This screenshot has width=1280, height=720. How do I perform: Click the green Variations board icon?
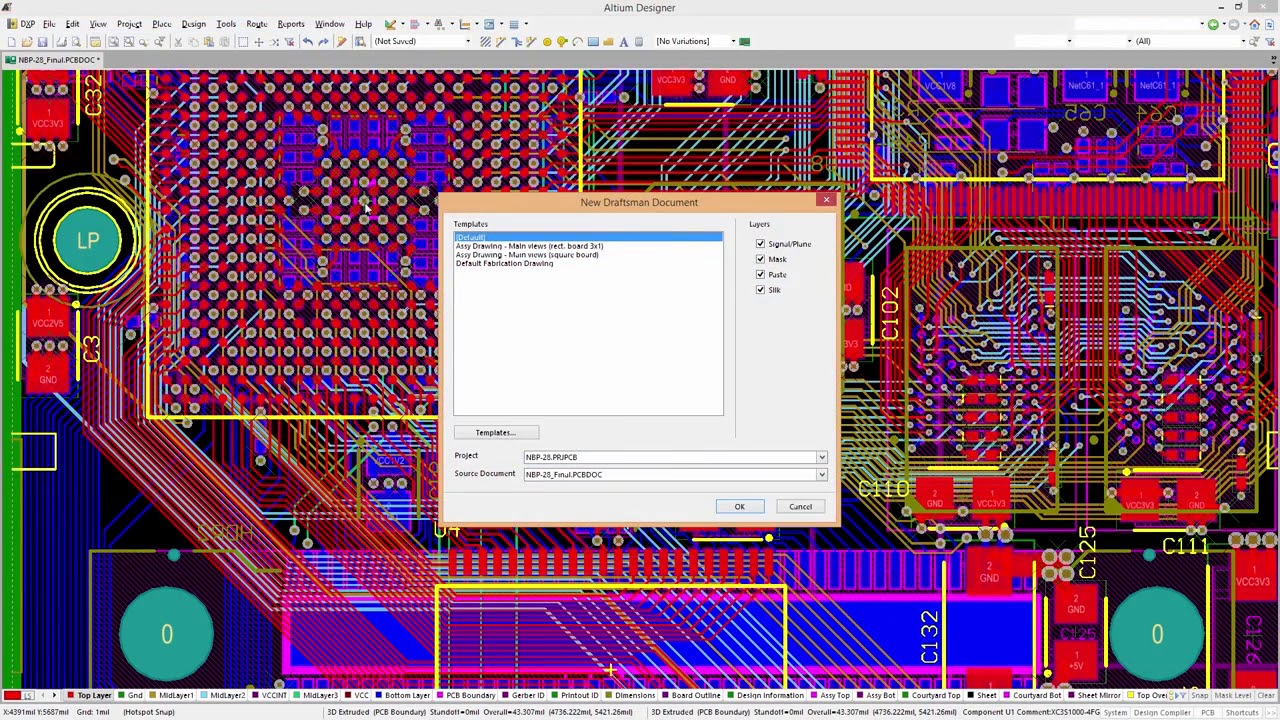pyautogui.click(x=744, y=41)
